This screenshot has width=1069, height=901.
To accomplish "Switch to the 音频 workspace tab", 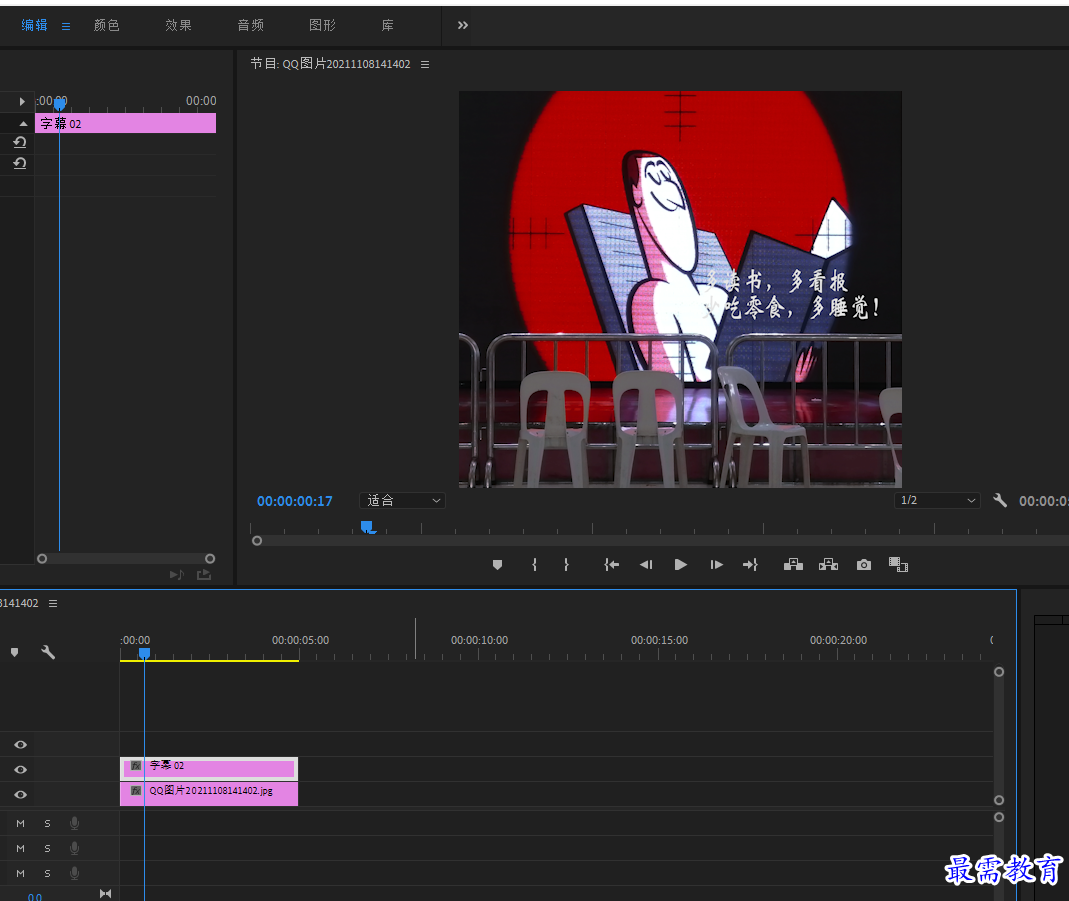I will pyautogui.click(x=250, y=25).
